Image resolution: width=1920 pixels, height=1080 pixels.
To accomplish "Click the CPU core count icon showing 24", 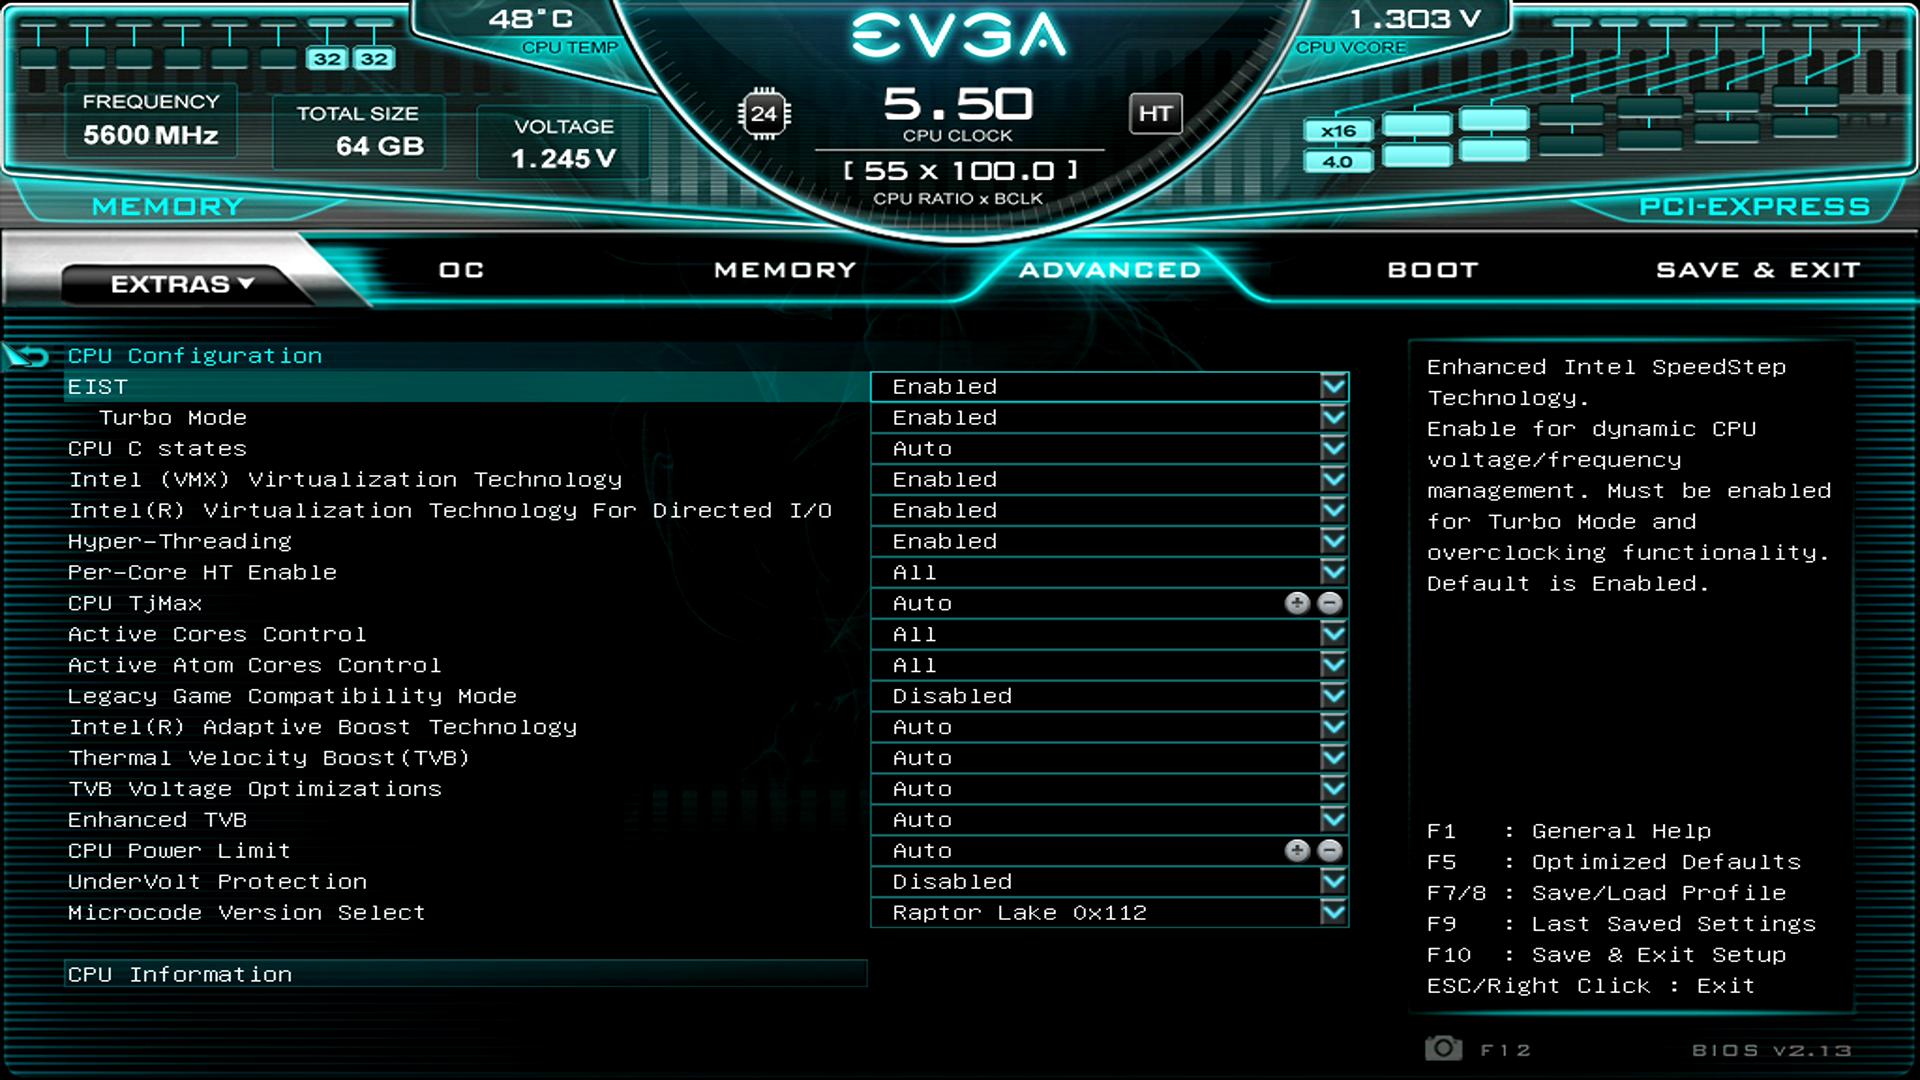I will [764, 113].
